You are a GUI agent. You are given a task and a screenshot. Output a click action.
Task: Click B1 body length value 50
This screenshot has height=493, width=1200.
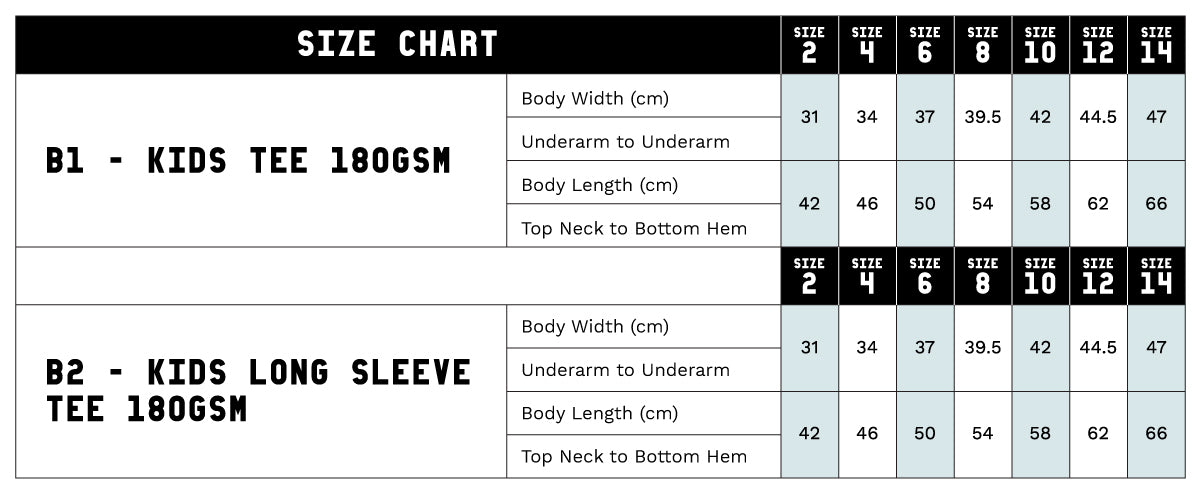pyautogui.click(x=924, y=204)
